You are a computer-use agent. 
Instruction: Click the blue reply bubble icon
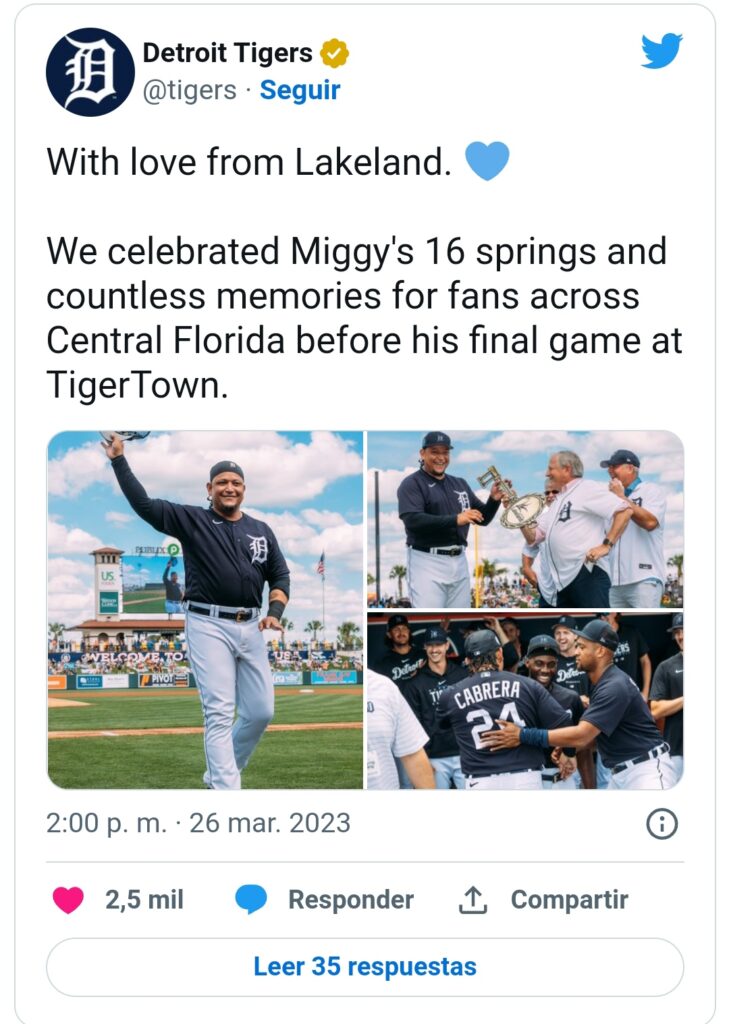(252, 900)
